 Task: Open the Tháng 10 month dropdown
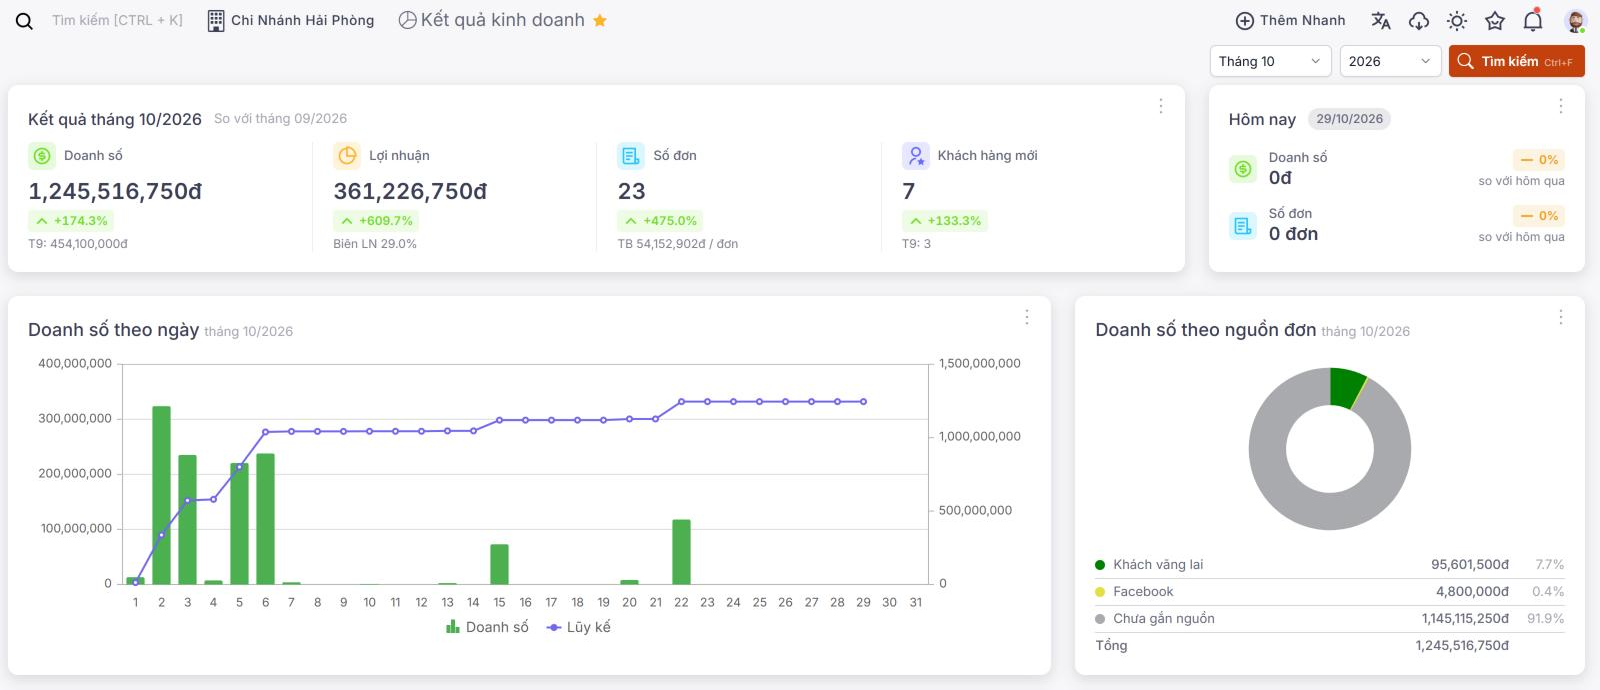coord(1270,61)
